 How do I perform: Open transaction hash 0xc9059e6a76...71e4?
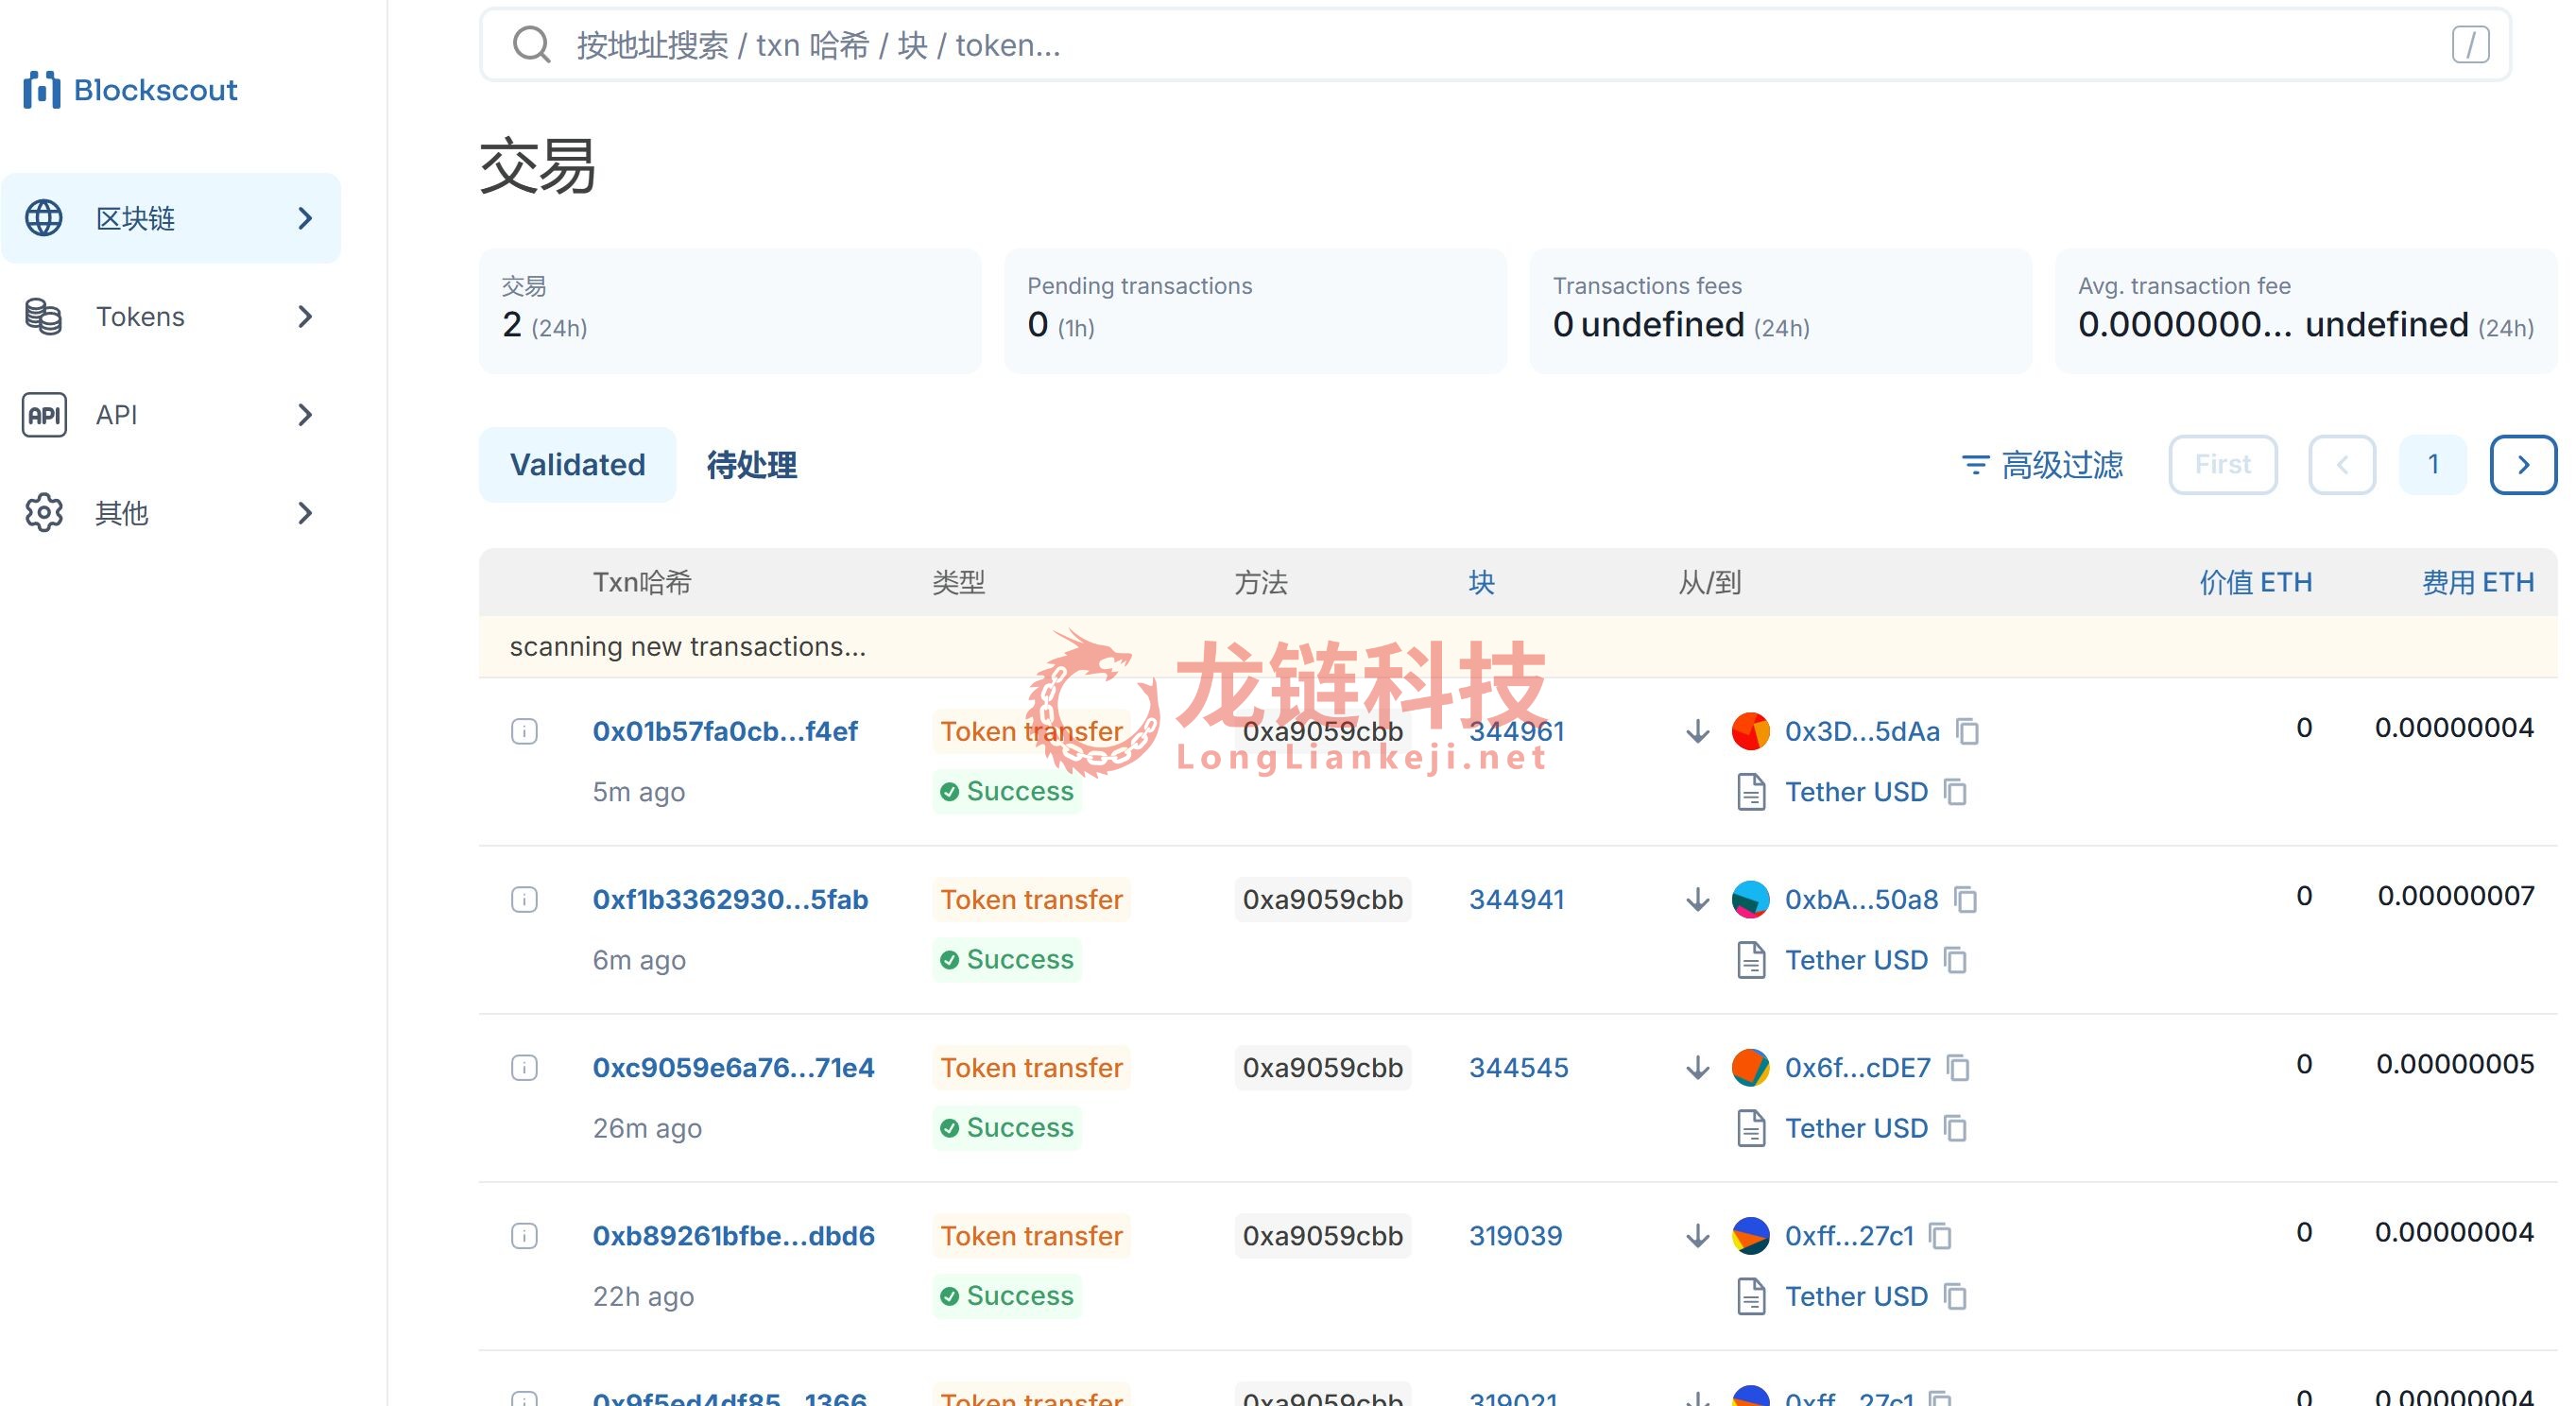(733, 1067)
